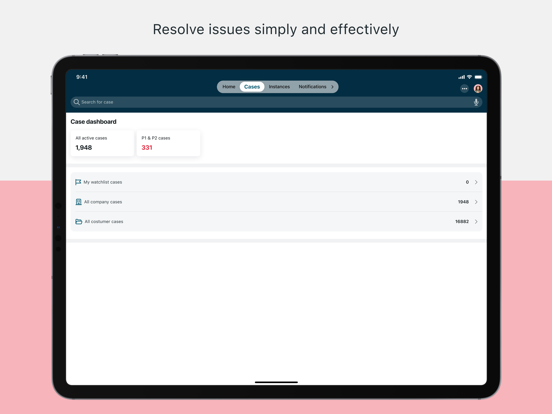Open All company cases row
The image size is (552, 414).
(276, 202)
